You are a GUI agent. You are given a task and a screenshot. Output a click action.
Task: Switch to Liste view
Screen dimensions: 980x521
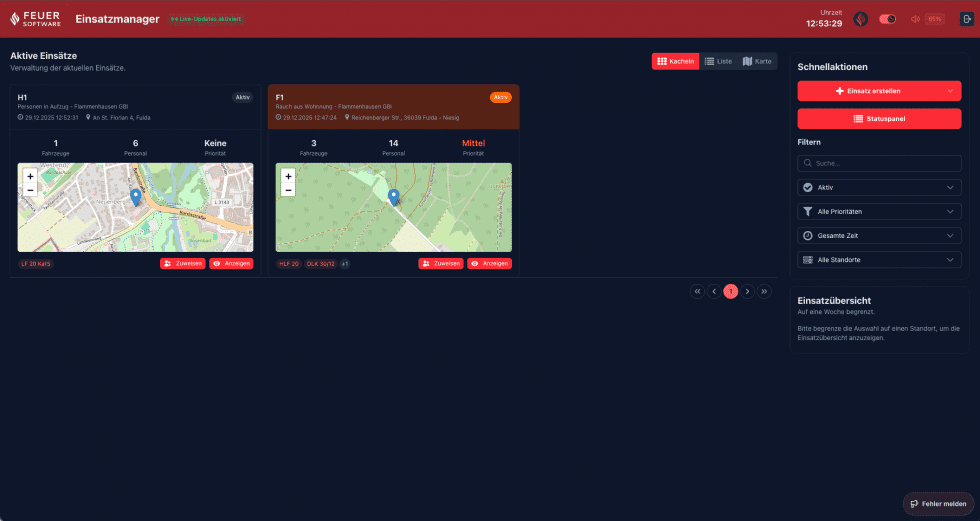coord(718,61)
